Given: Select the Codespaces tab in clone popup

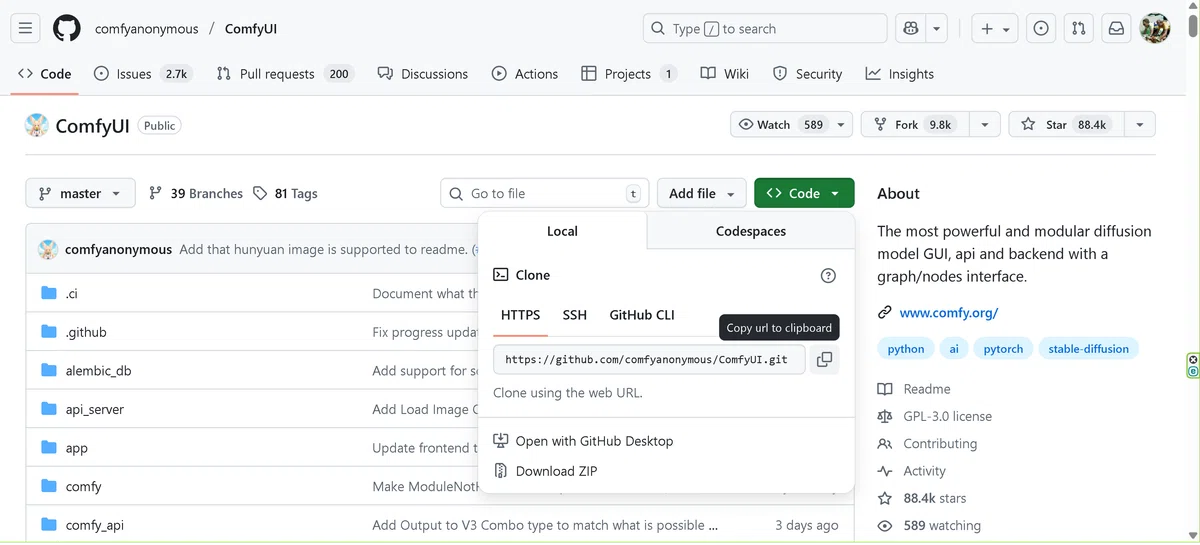Looking at the screenshot, I should (x=751, y=231).
